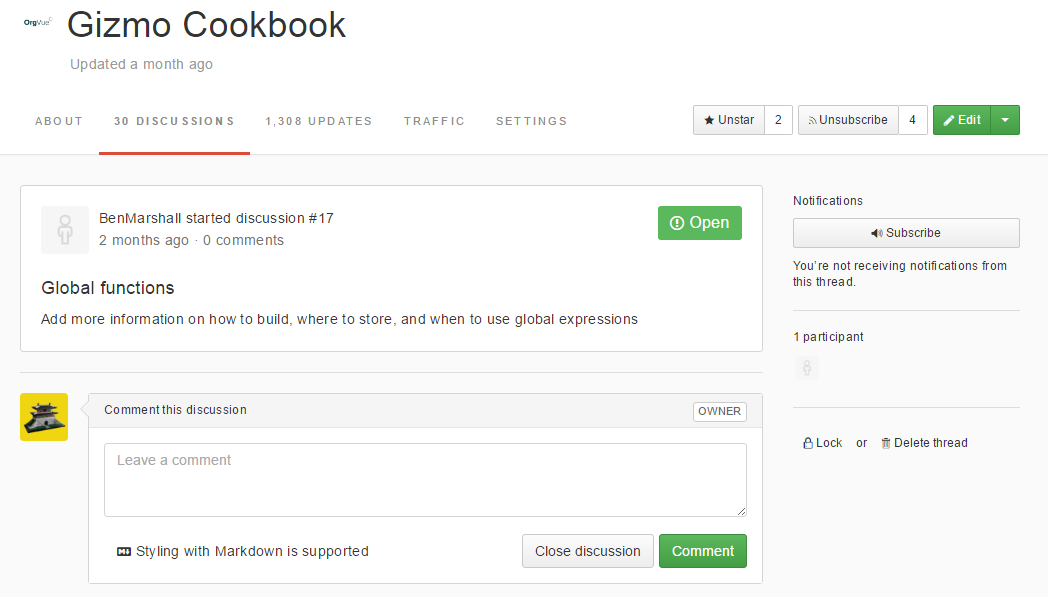Open the About tab
This screenshot has height=597, width=1048.
(x=59, y=121)
